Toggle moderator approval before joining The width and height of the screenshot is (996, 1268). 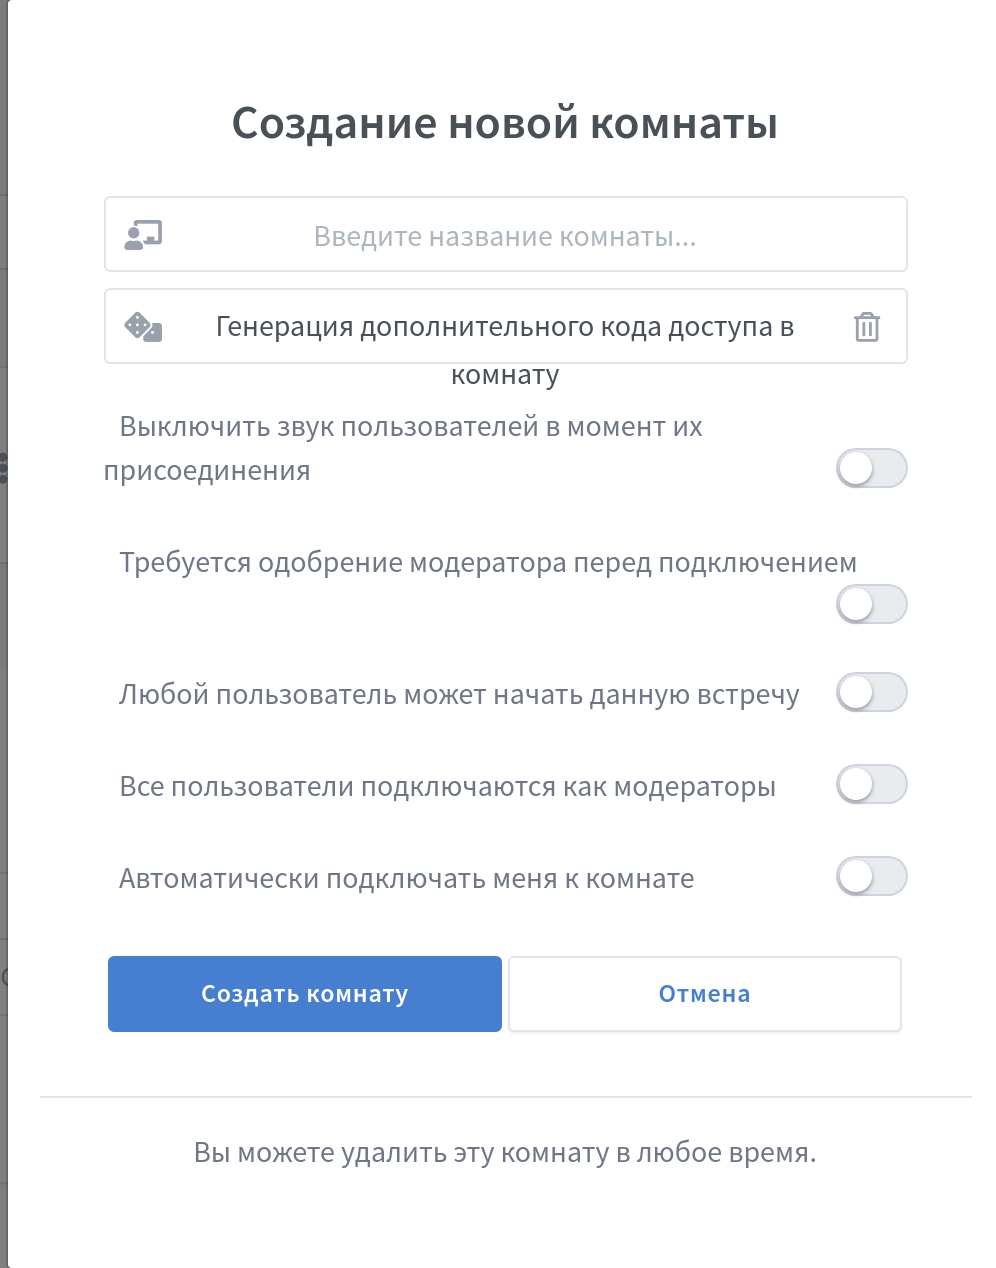(871, 604)
